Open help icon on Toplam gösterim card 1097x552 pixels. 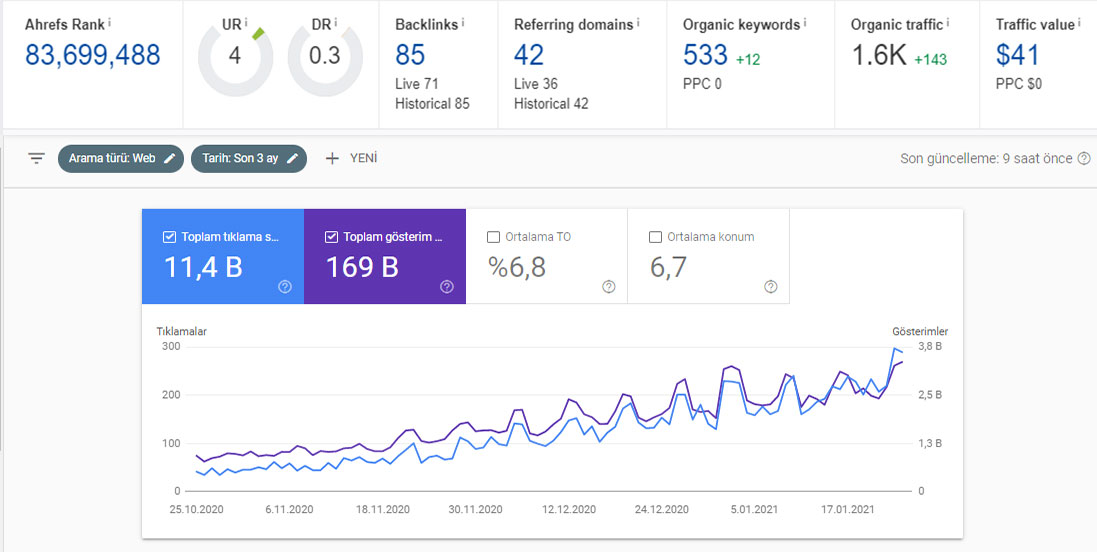point(447,287)
